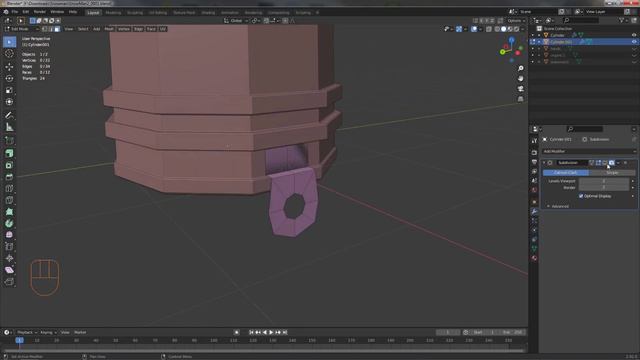Open the viewport Options dropdown
640x360 pixels.
coord(516,20)
